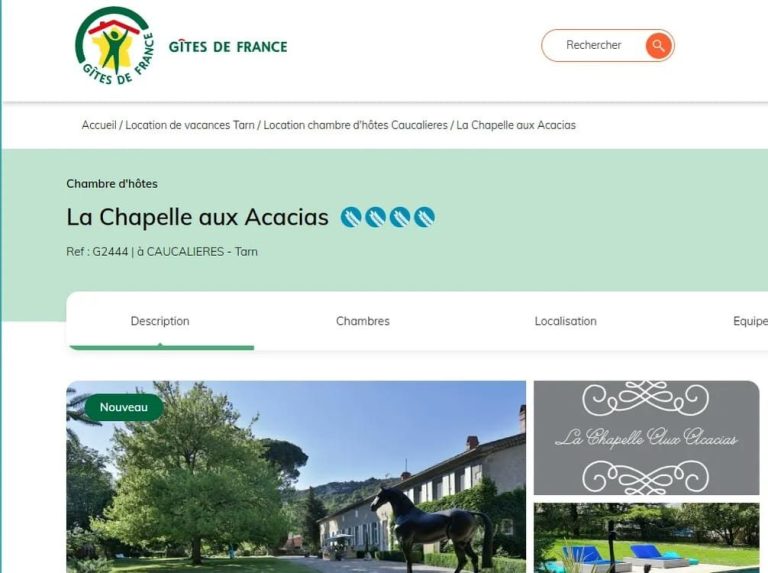Click the Nouveau badge on photo
Viewport: 768px width, 573px height.
point(124,407)
